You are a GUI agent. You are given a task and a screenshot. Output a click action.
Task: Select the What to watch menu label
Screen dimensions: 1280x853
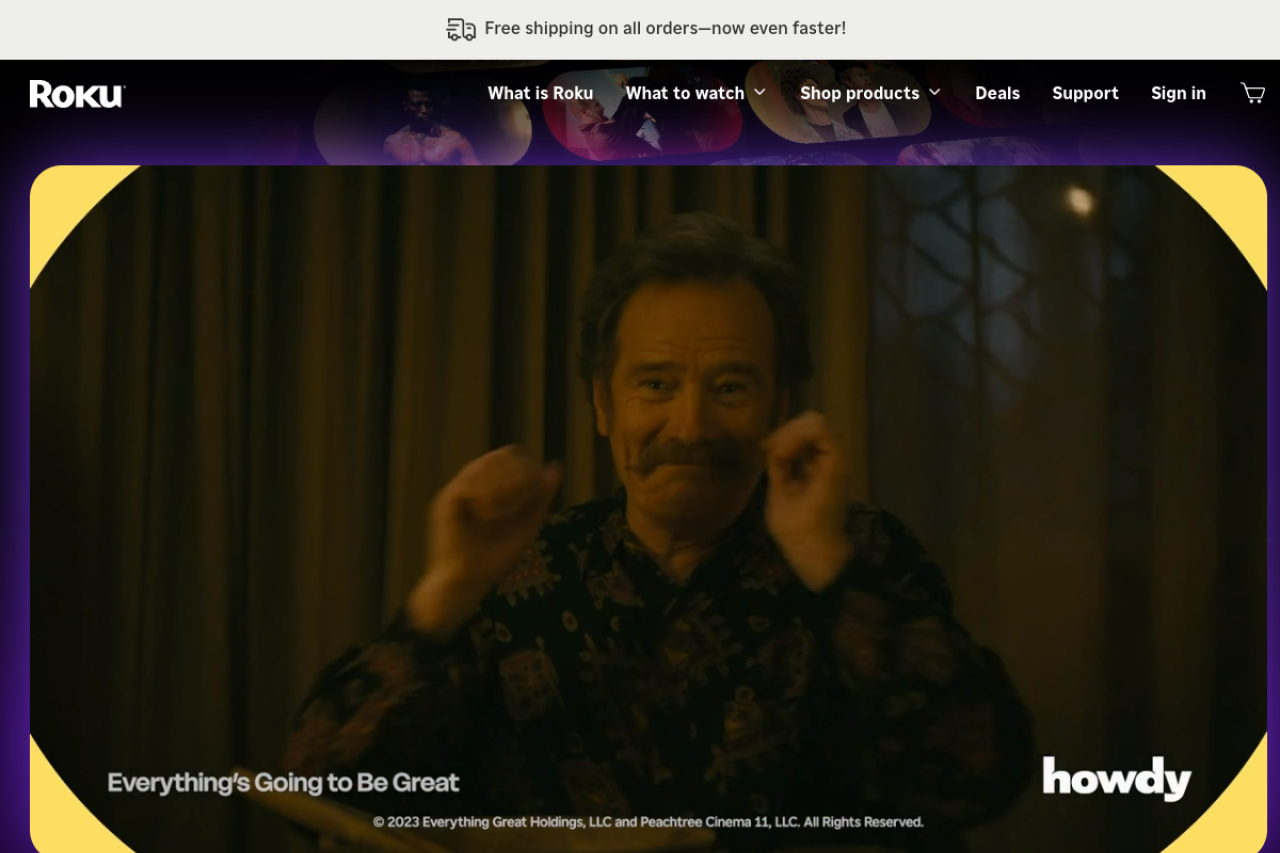click(x=684, y=93)
